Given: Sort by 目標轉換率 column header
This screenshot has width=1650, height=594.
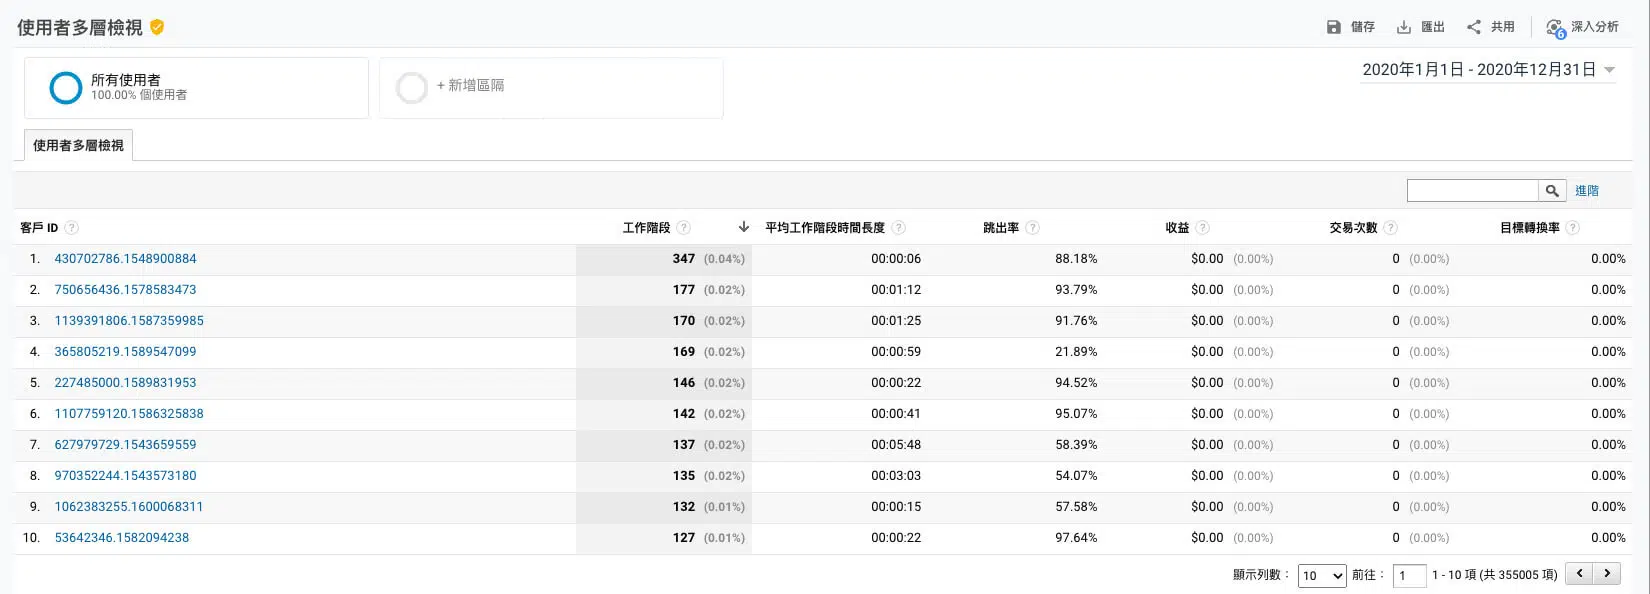Looking at the screenshot, I should 1530,228.
